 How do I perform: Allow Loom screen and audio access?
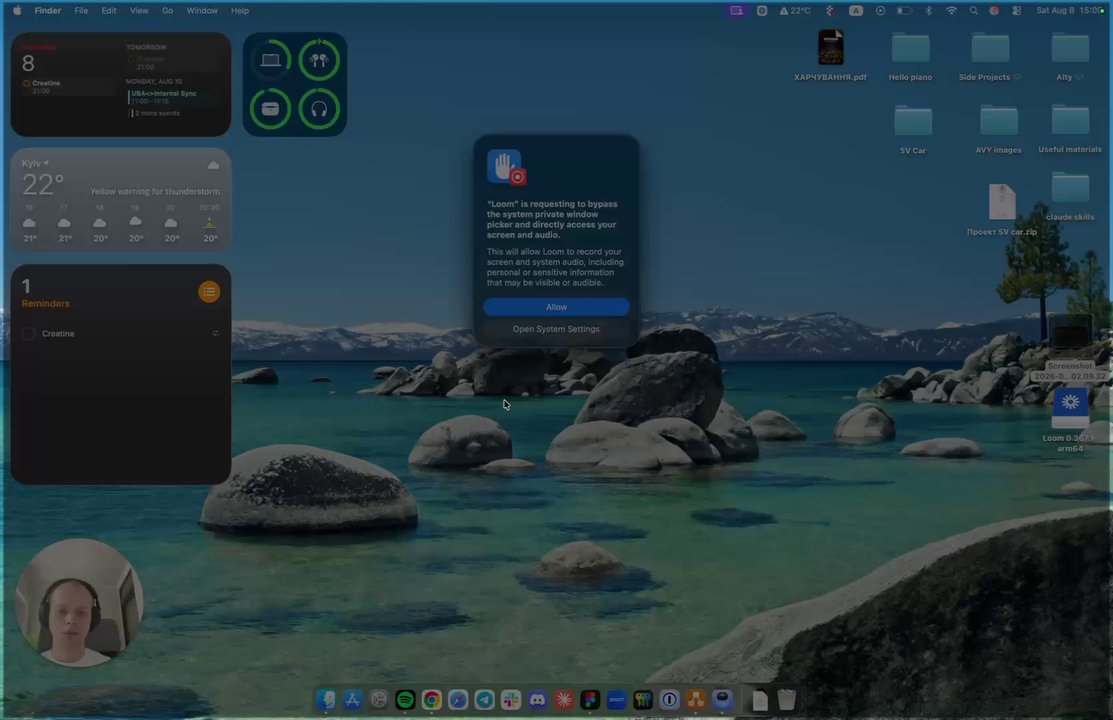coord(556,307)
